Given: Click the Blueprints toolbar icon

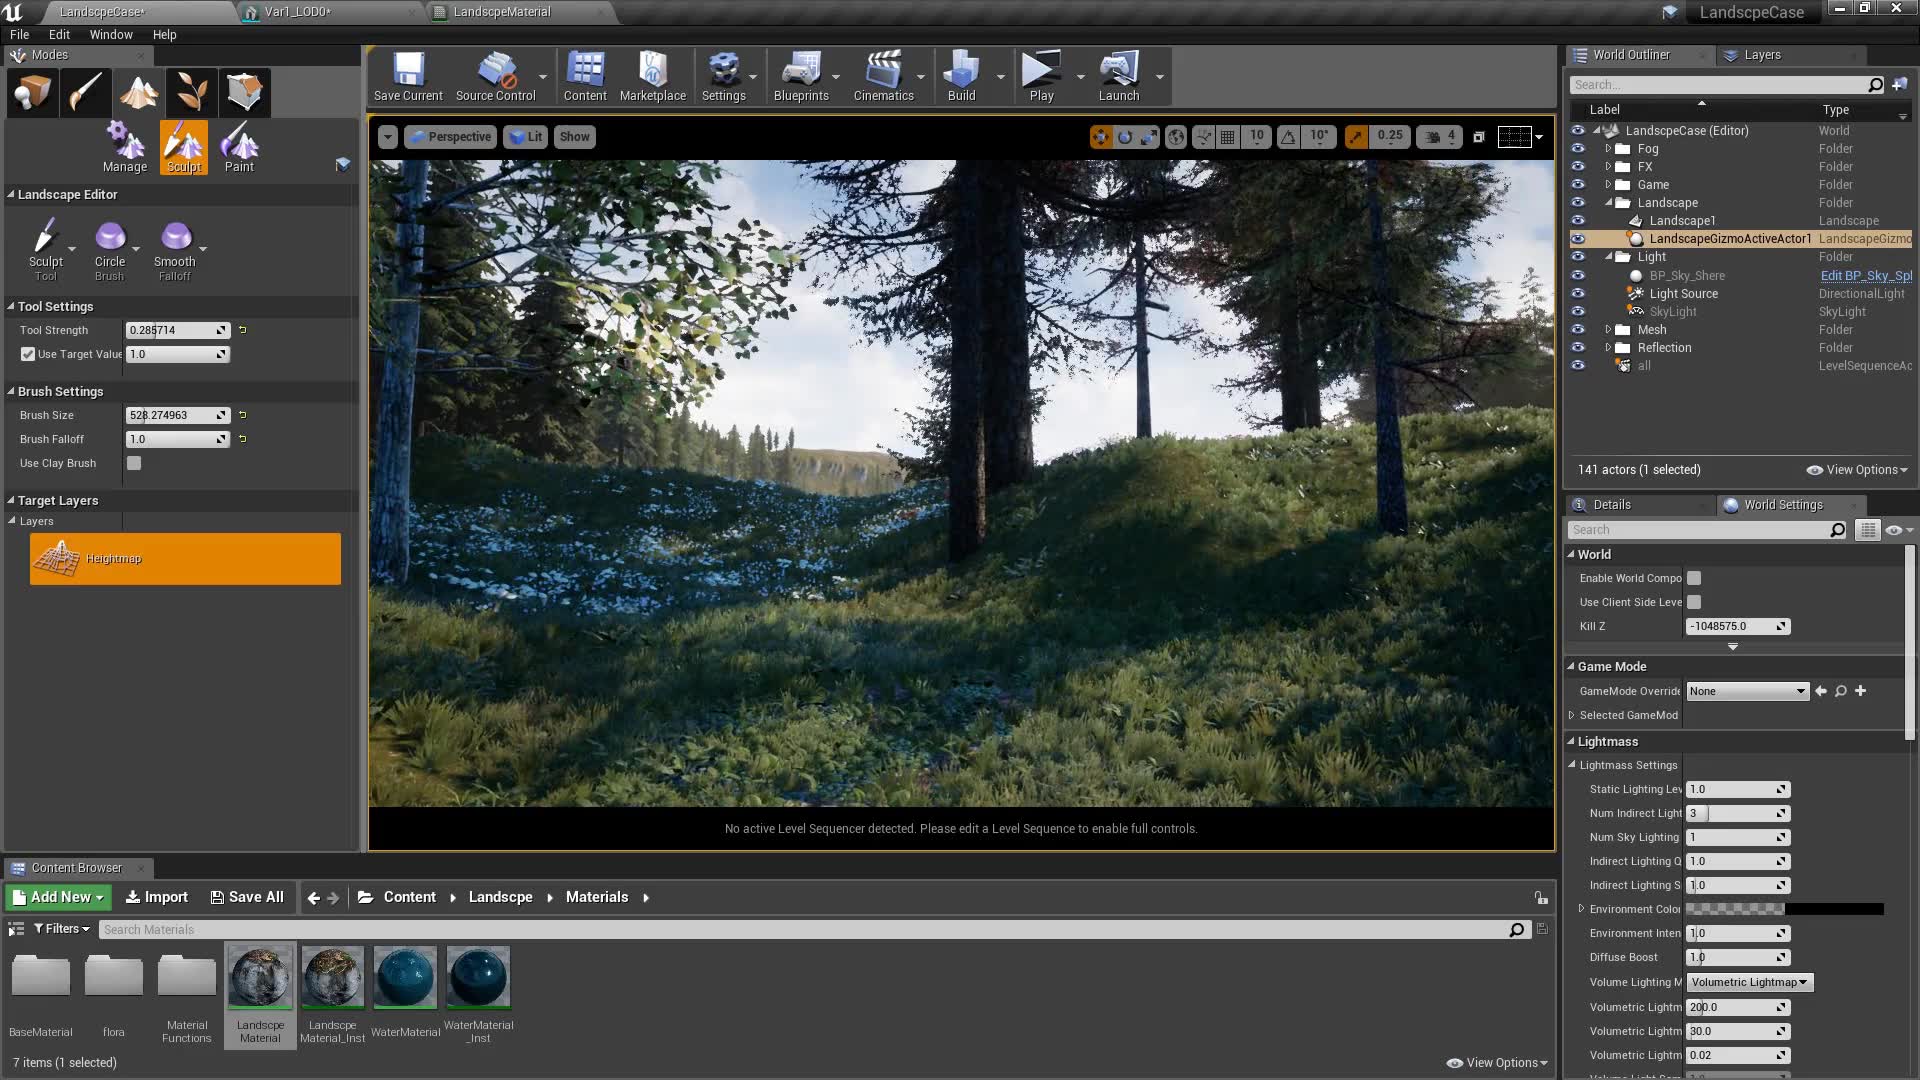Looking at the screenshot, I should [803, 75].
